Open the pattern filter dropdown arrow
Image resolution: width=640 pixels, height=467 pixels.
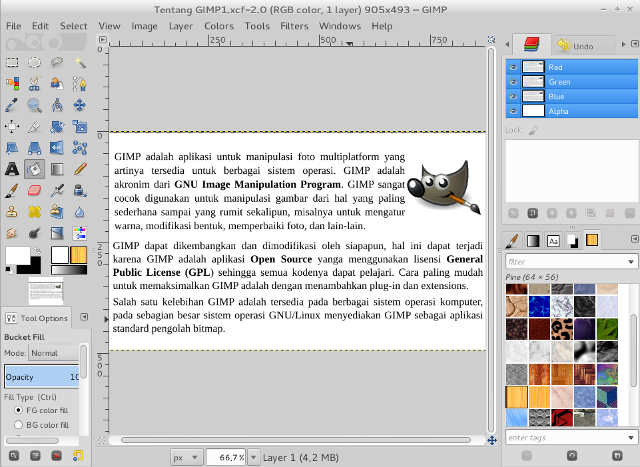pos(631,262)
